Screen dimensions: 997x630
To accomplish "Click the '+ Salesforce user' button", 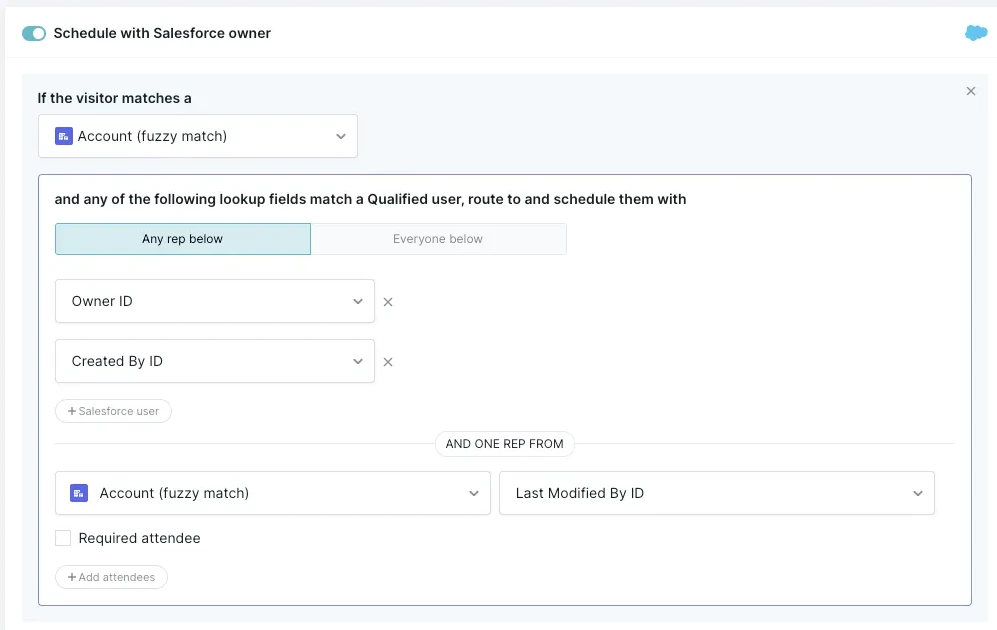I will 113,411.
